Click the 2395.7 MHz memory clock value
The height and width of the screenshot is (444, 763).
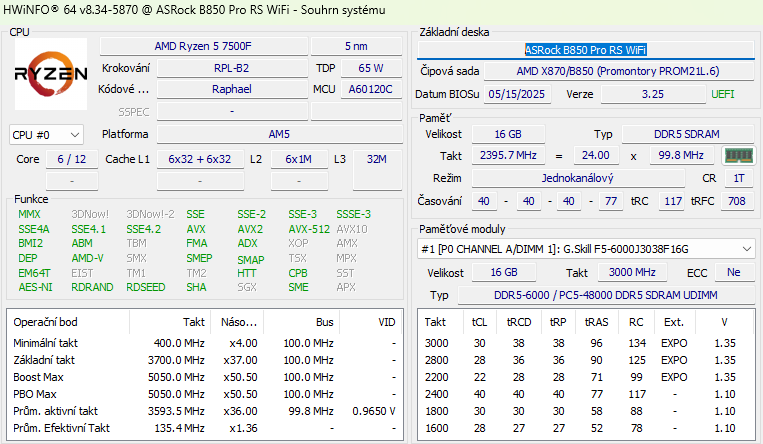pyautogui.click(x=508, y=155)
